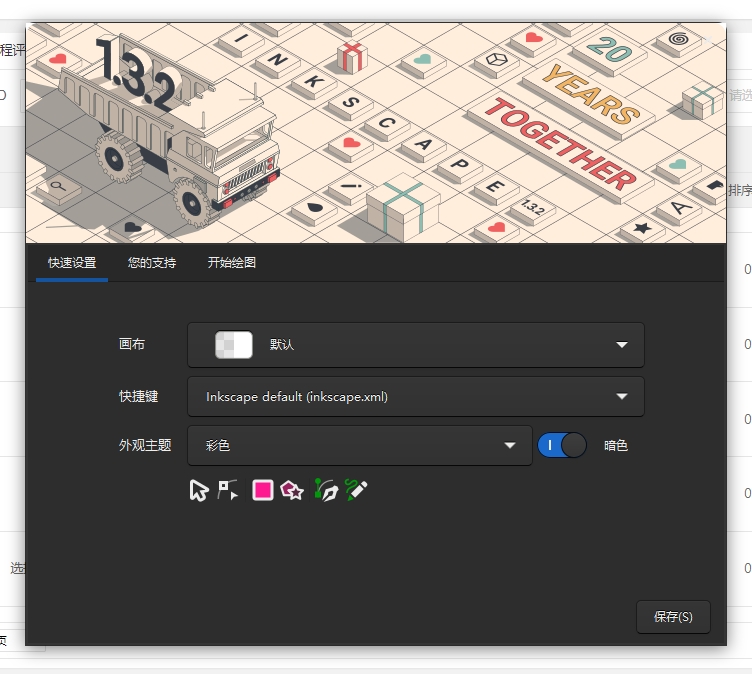Click the 快捷键 label
This screenshot has width=752, height=674.
point(139,396)
